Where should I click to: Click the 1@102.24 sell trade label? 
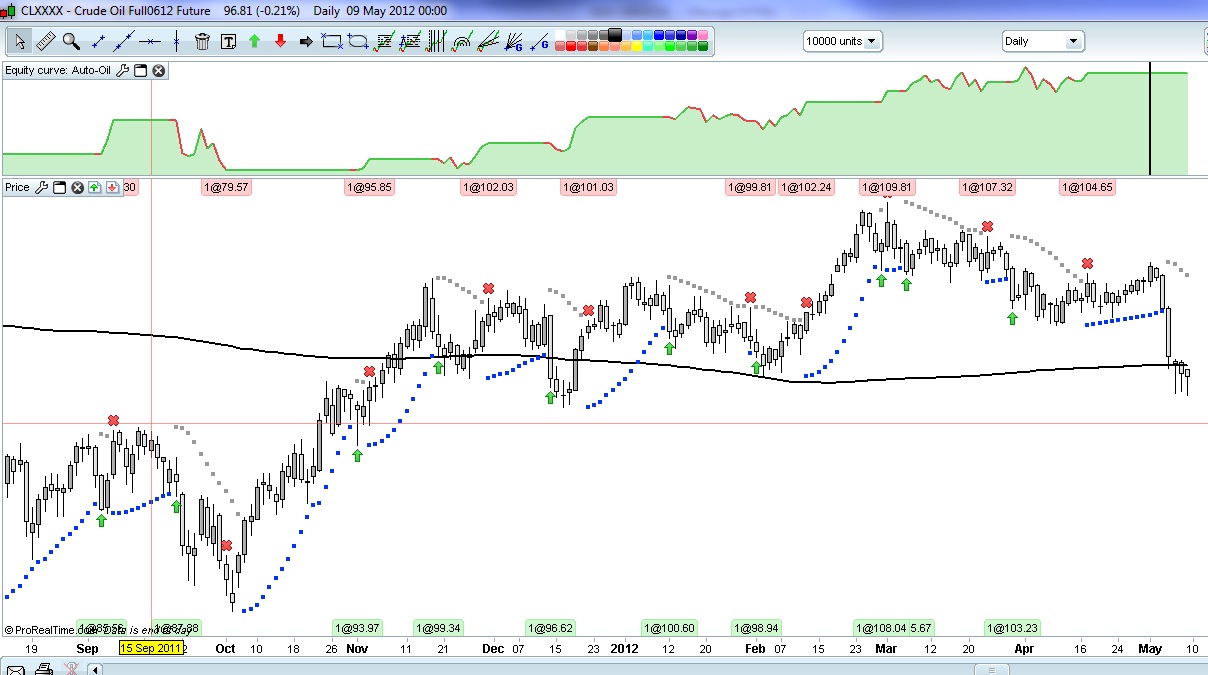coord(806,187)
